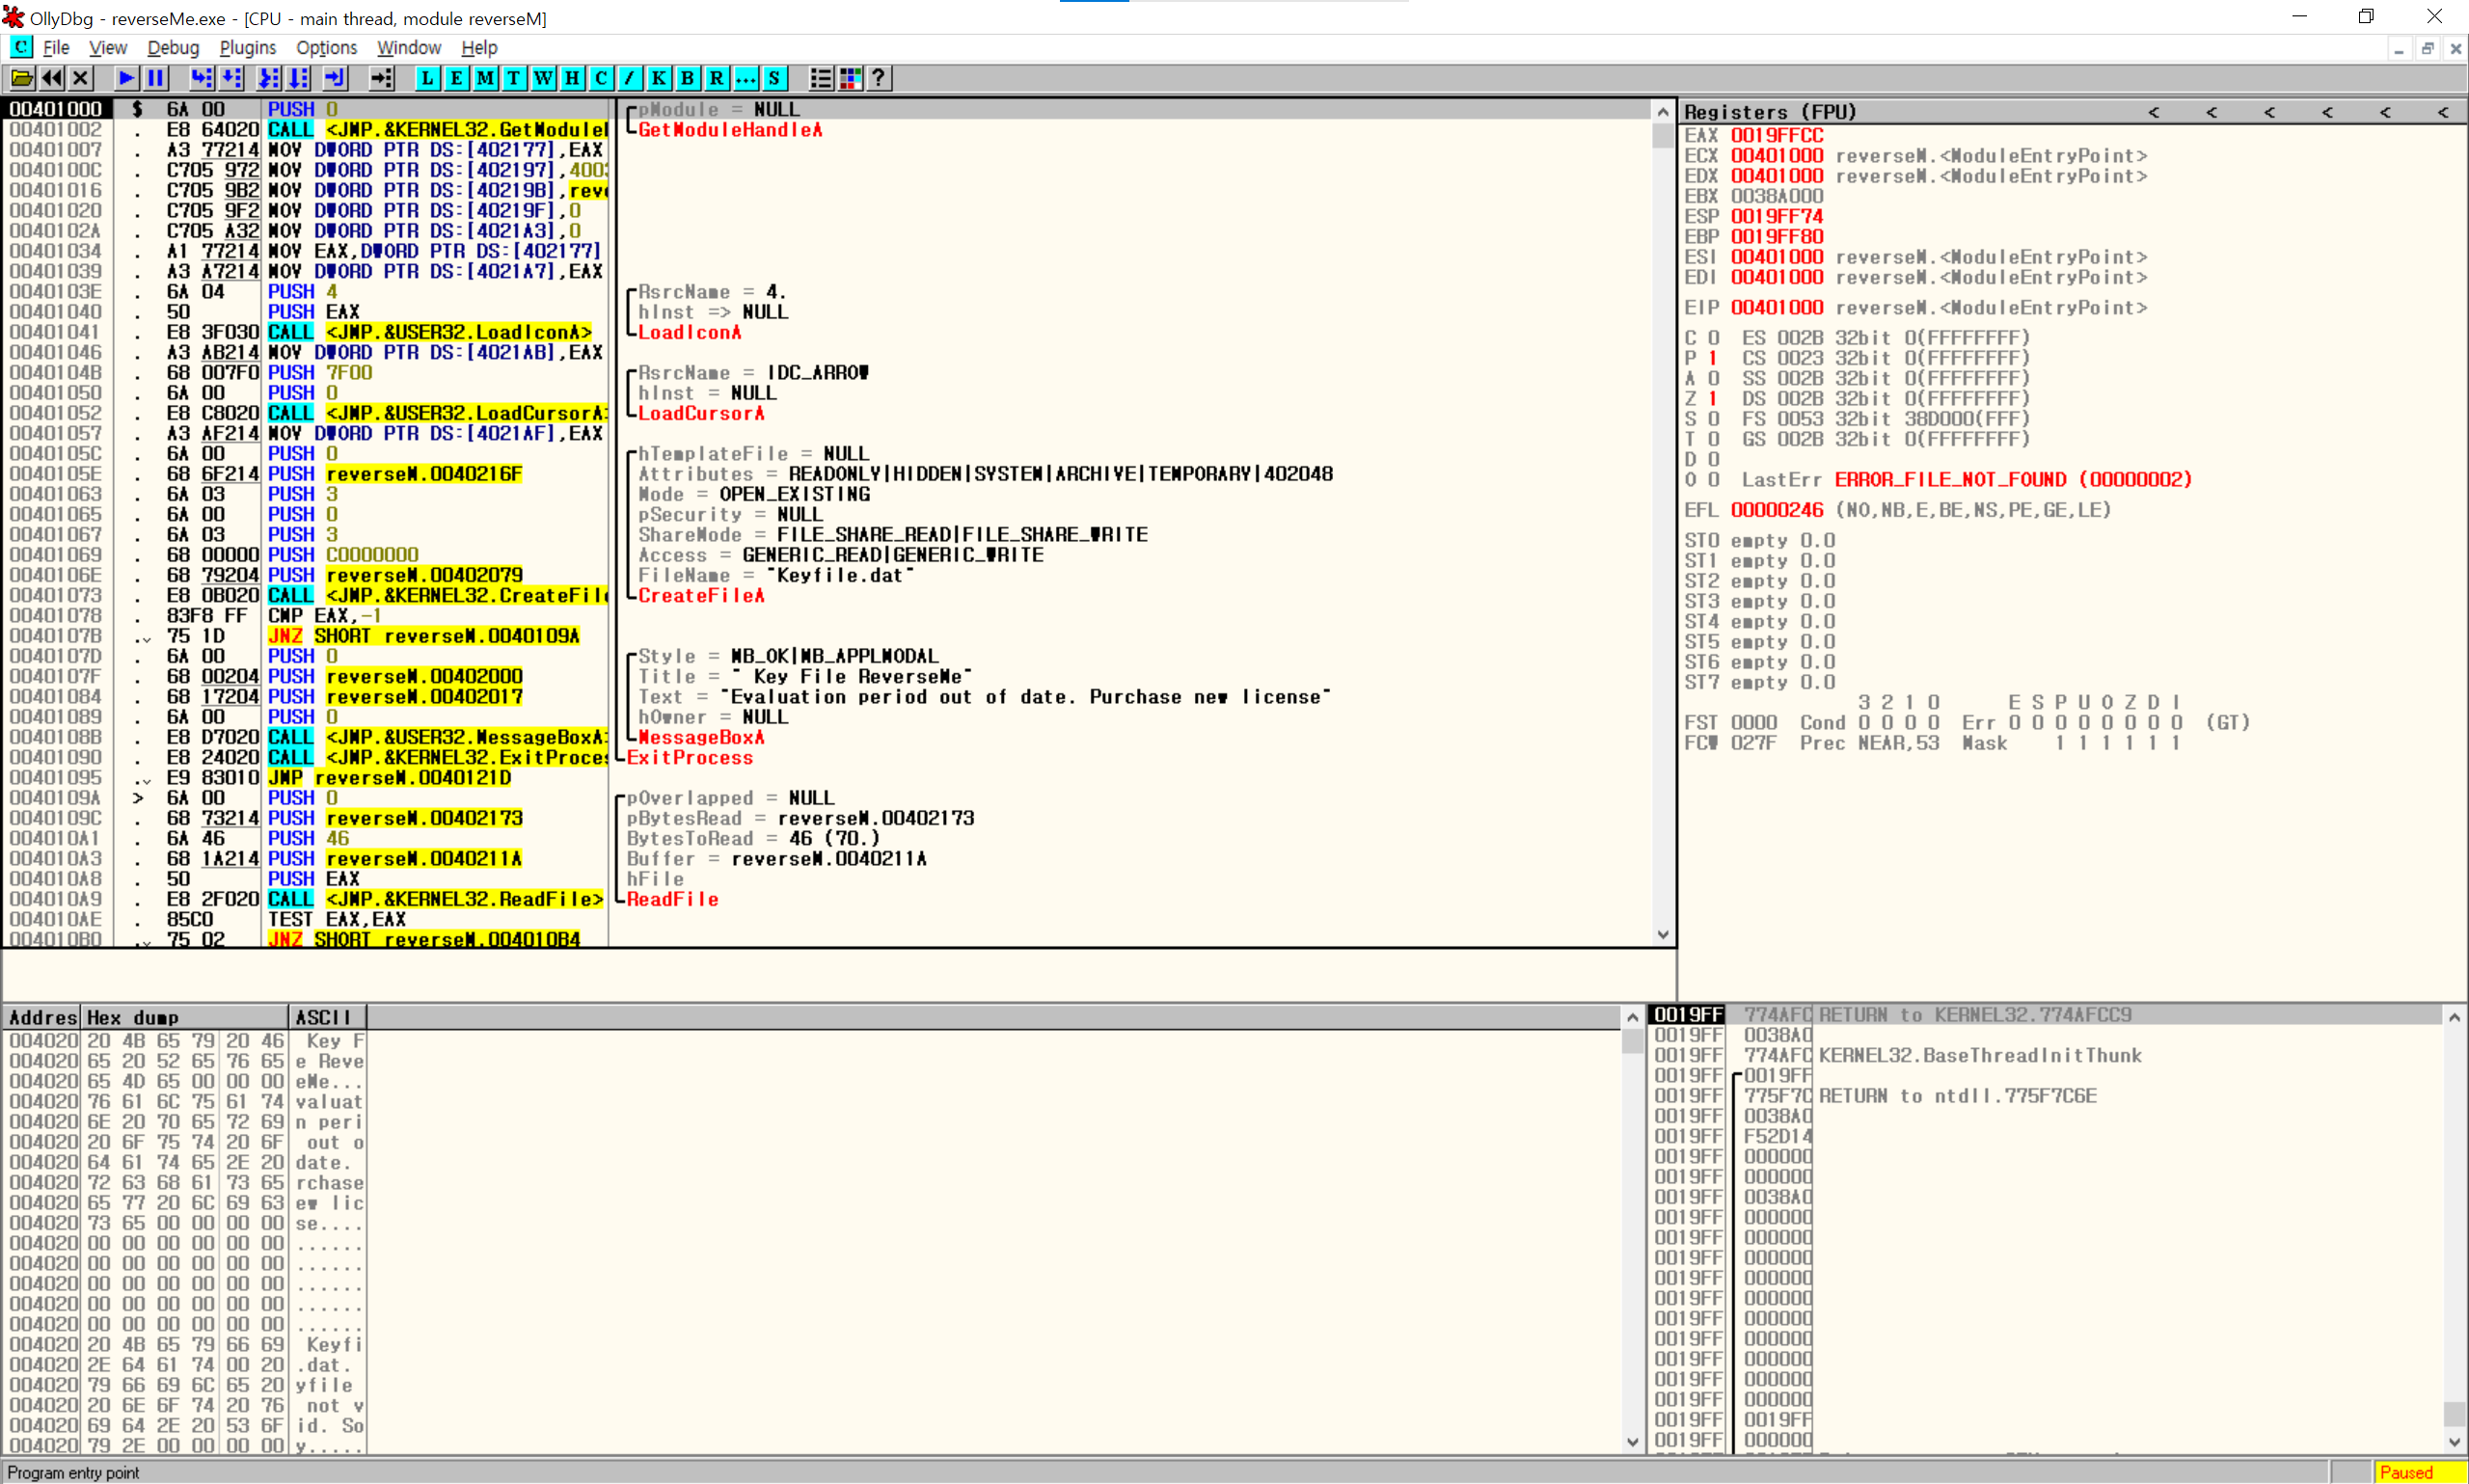2469x1484 pixels.
Task: Select the Z flag value in registers
Action: coord(1712,398)
